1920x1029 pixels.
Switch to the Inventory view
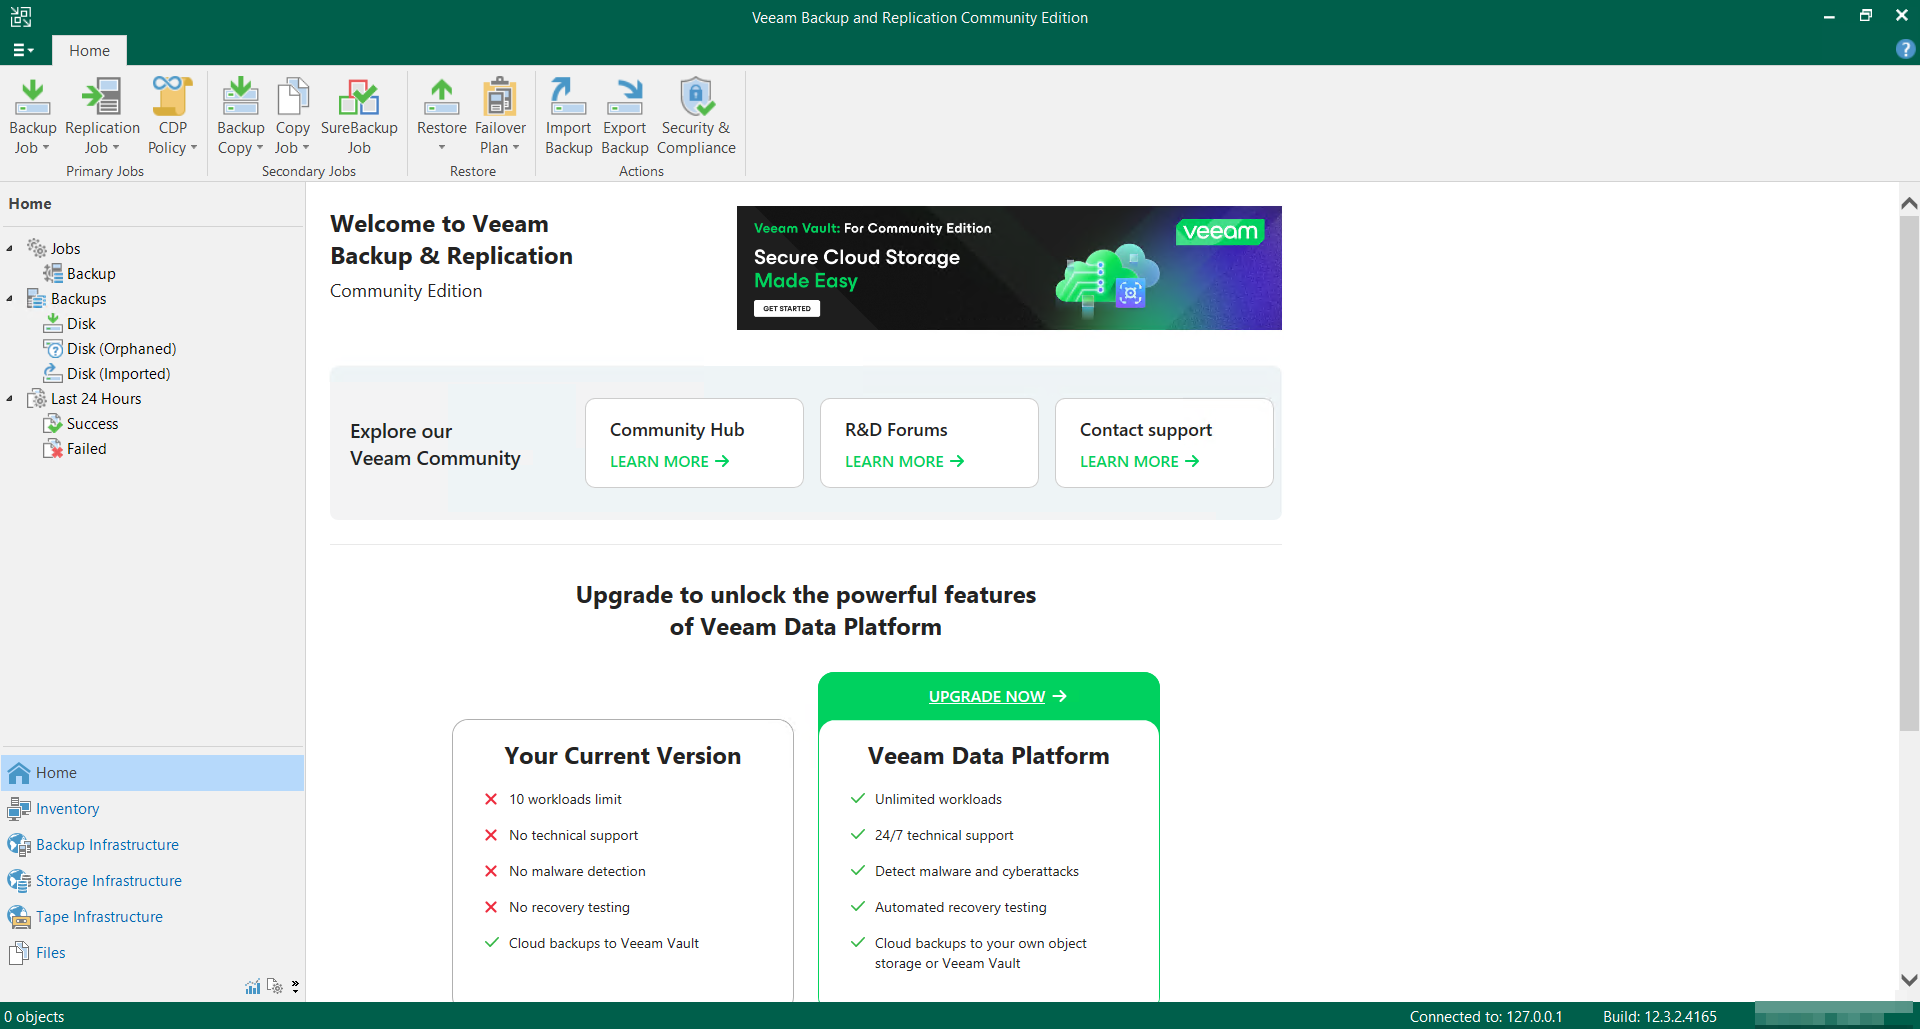153,809
